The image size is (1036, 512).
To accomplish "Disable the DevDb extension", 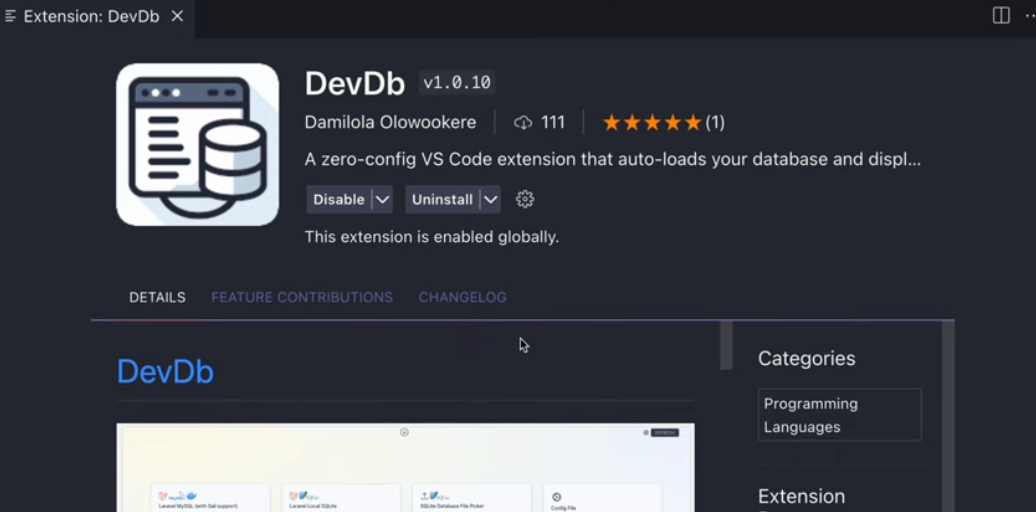I will pyautogui.click(x=339, y=200).
